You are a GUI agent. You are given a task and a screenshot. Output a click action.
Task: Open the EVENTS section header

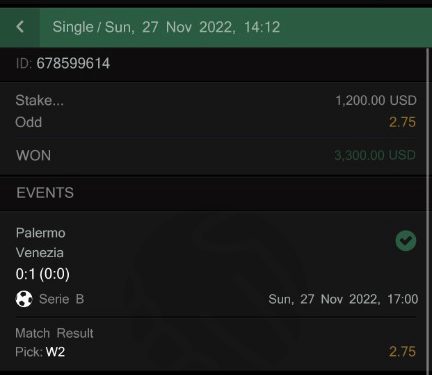pos(45,193)
